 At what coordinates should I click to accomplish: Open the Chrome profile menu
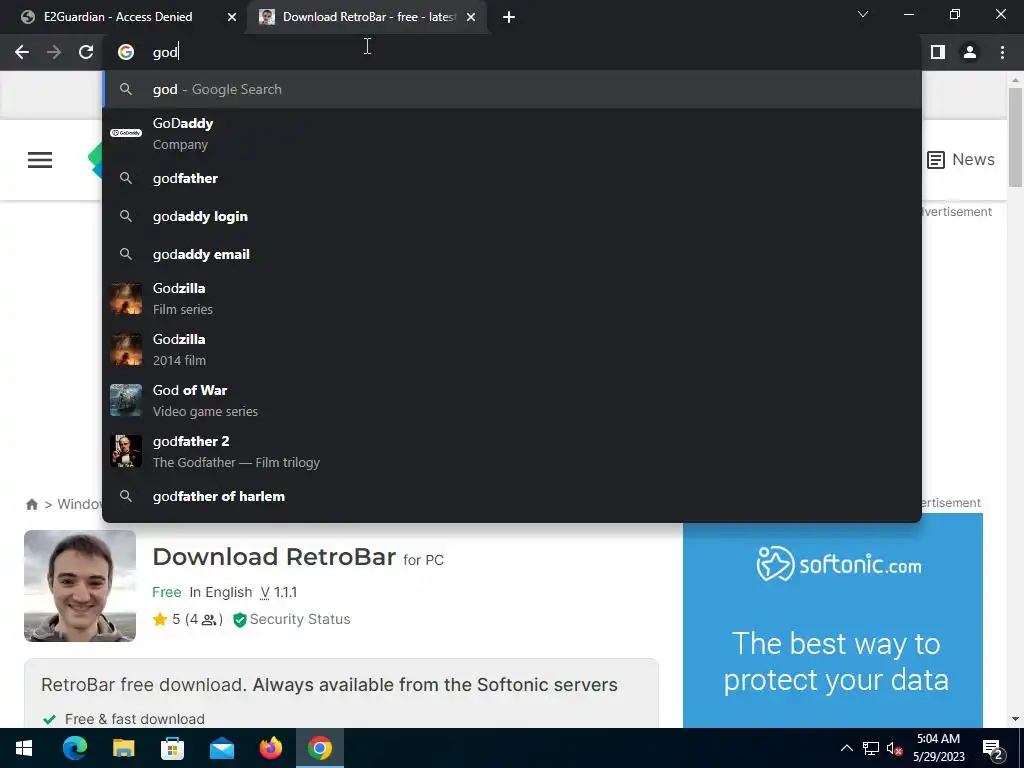pos(970,52)
